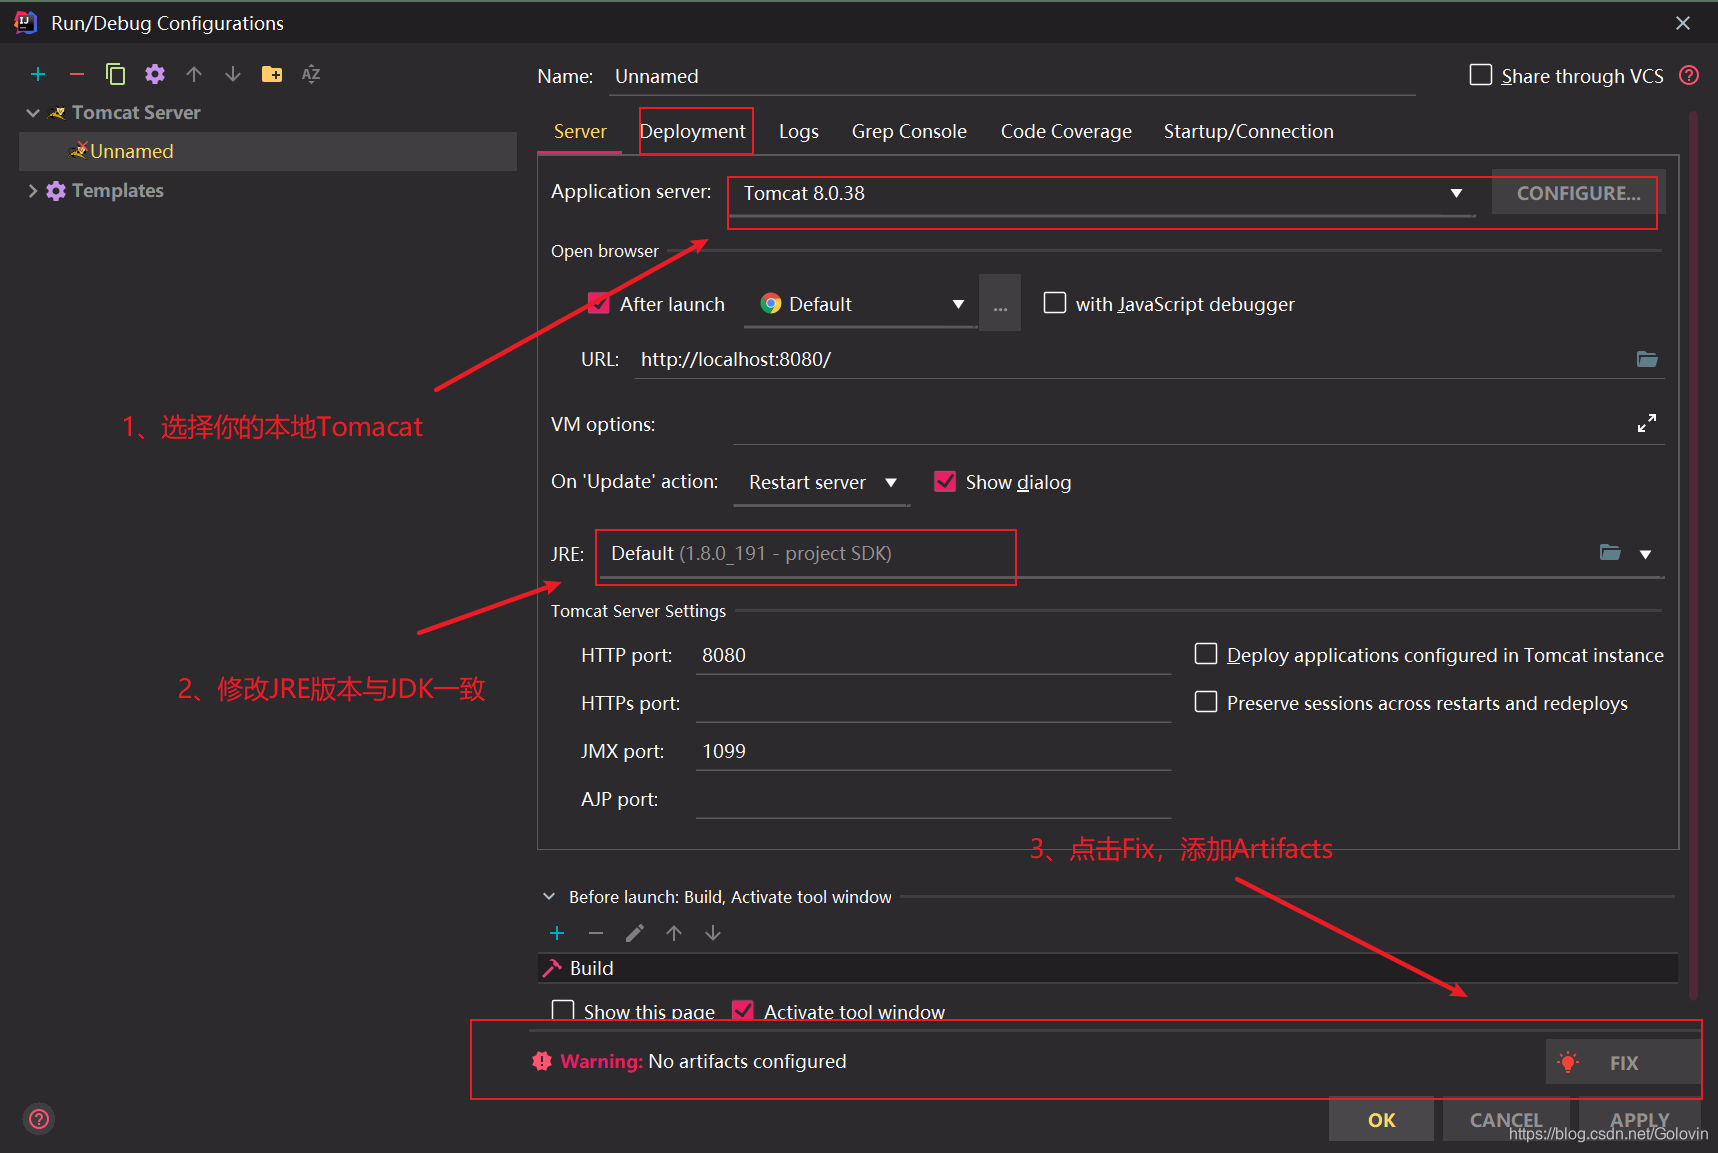Open Default browser dropdown
The width and height of the screenshot is (1718, 1153).
pyautogui.click(x=958, y=304)
